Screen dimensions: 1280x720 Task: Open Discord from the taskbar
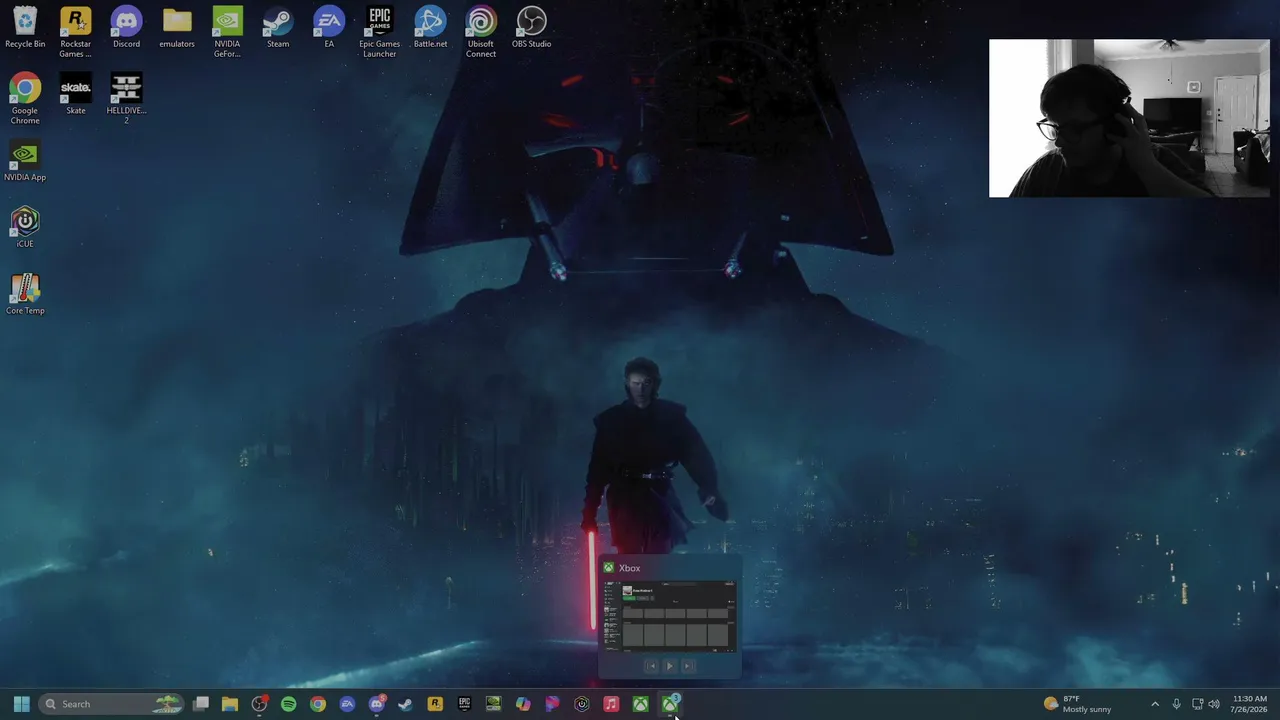376,704
